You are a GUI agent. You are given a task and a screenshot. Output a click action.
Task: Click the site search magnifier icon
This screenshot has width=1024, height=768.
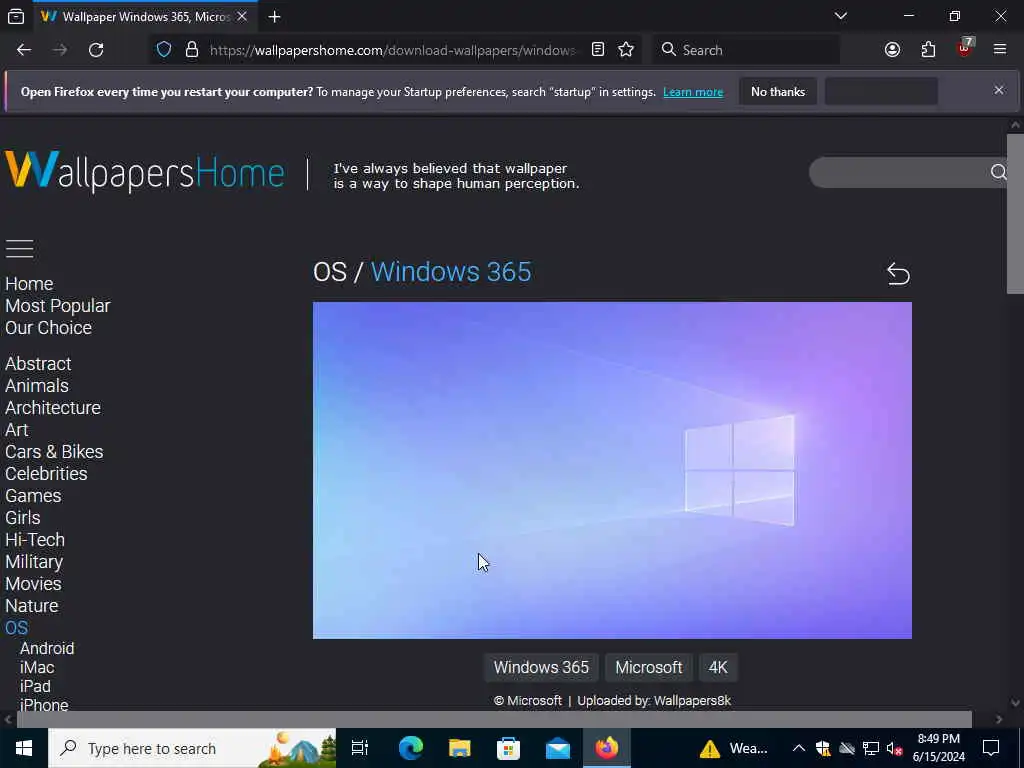pyautogui.click(x=998, y=172)
